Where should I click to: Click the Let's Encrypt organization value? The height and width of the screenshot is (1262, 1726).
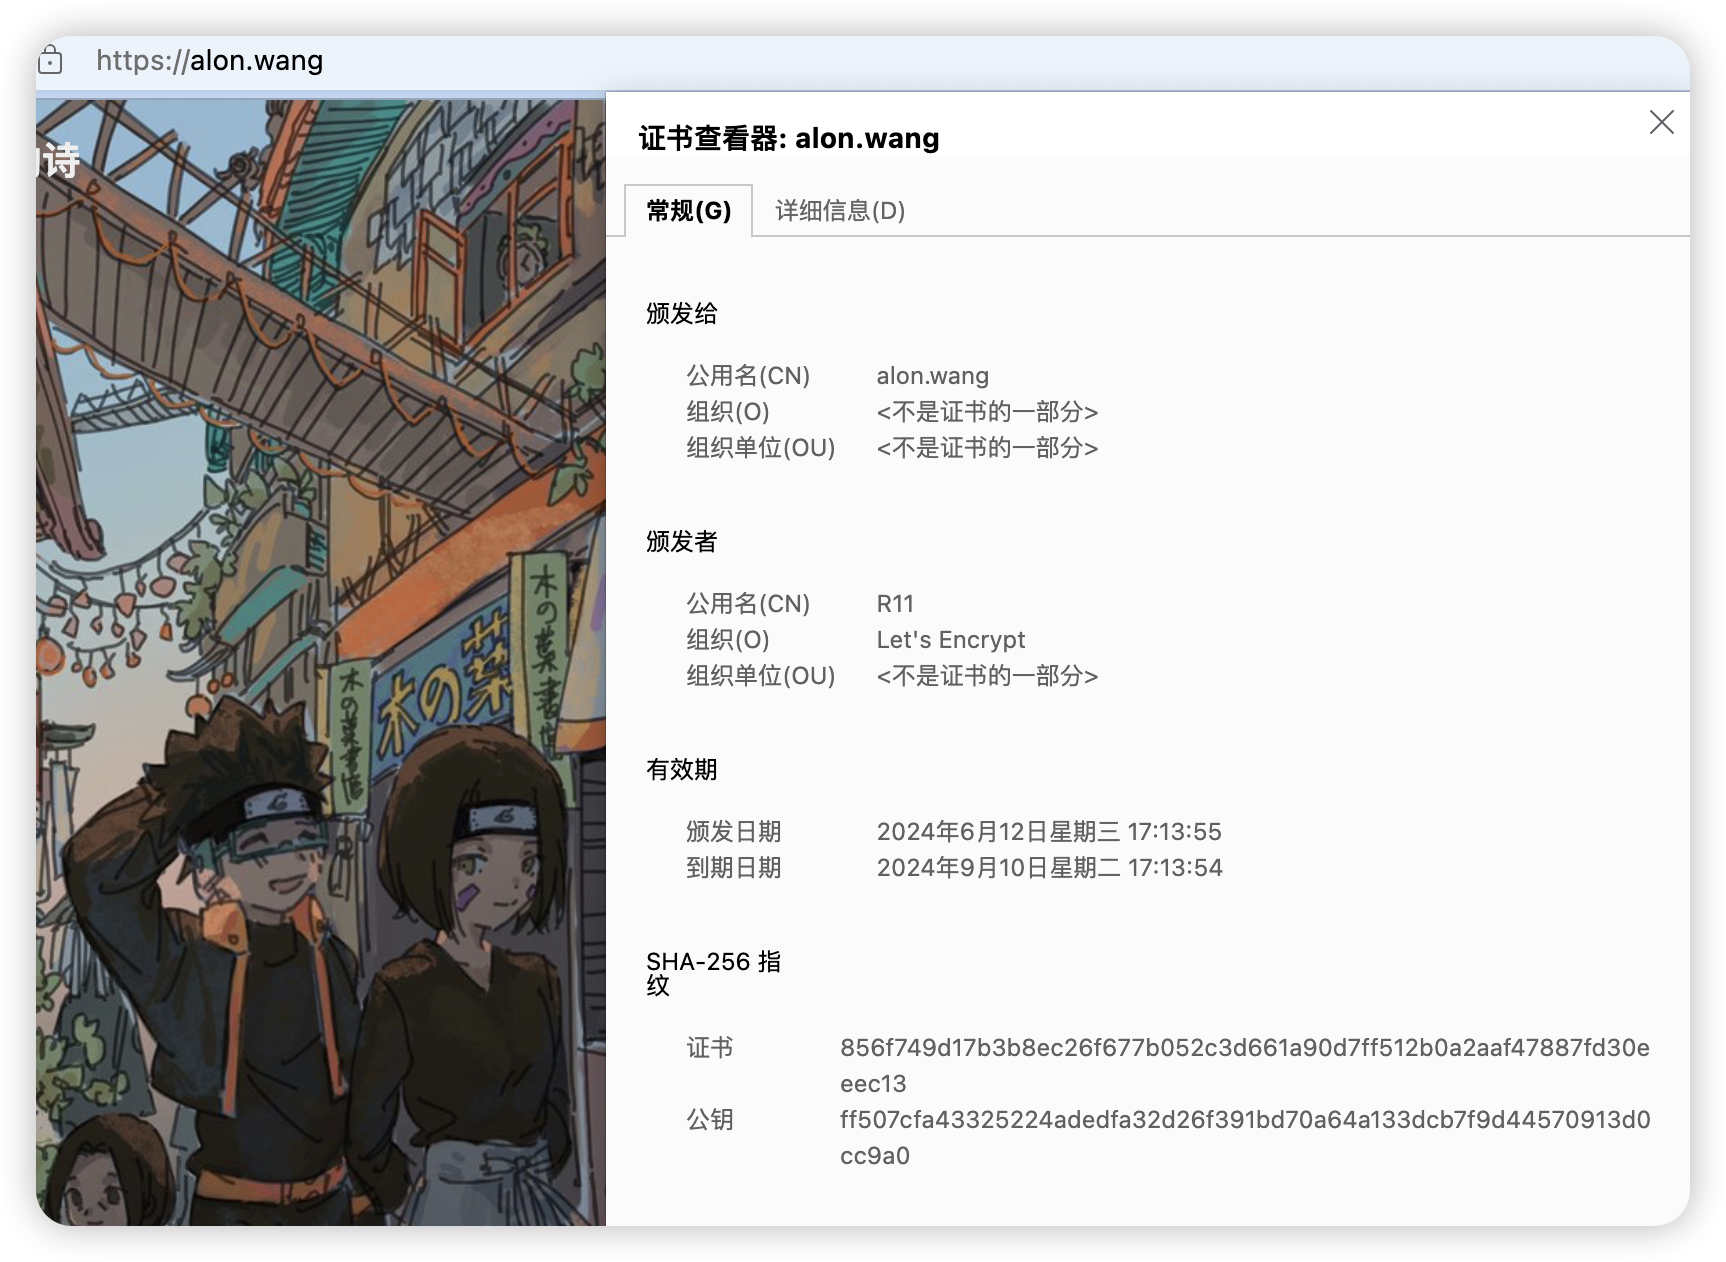coord(950,640)
